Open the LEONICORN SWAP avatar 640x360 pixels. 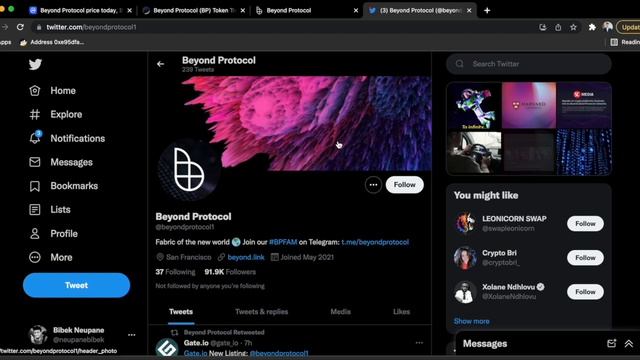point(465,223)
